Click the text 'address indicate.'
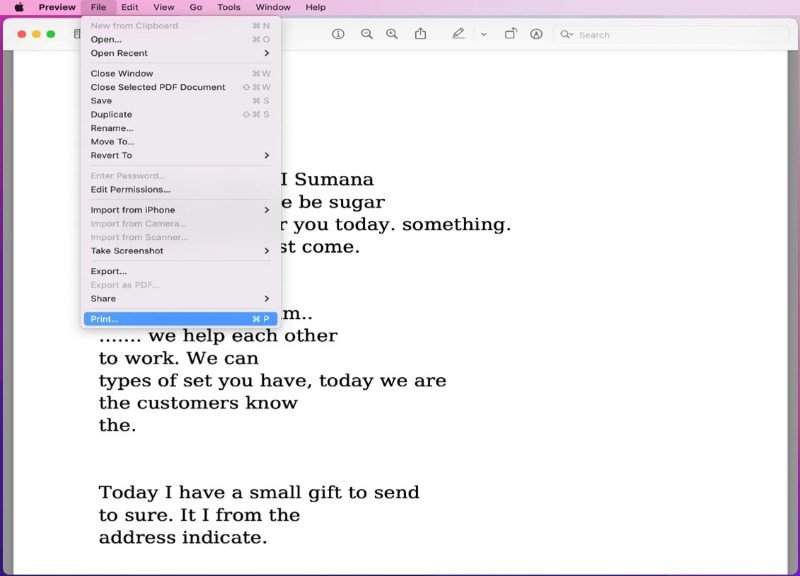This screenshot has height=576, width=800. tap(183, 537)
